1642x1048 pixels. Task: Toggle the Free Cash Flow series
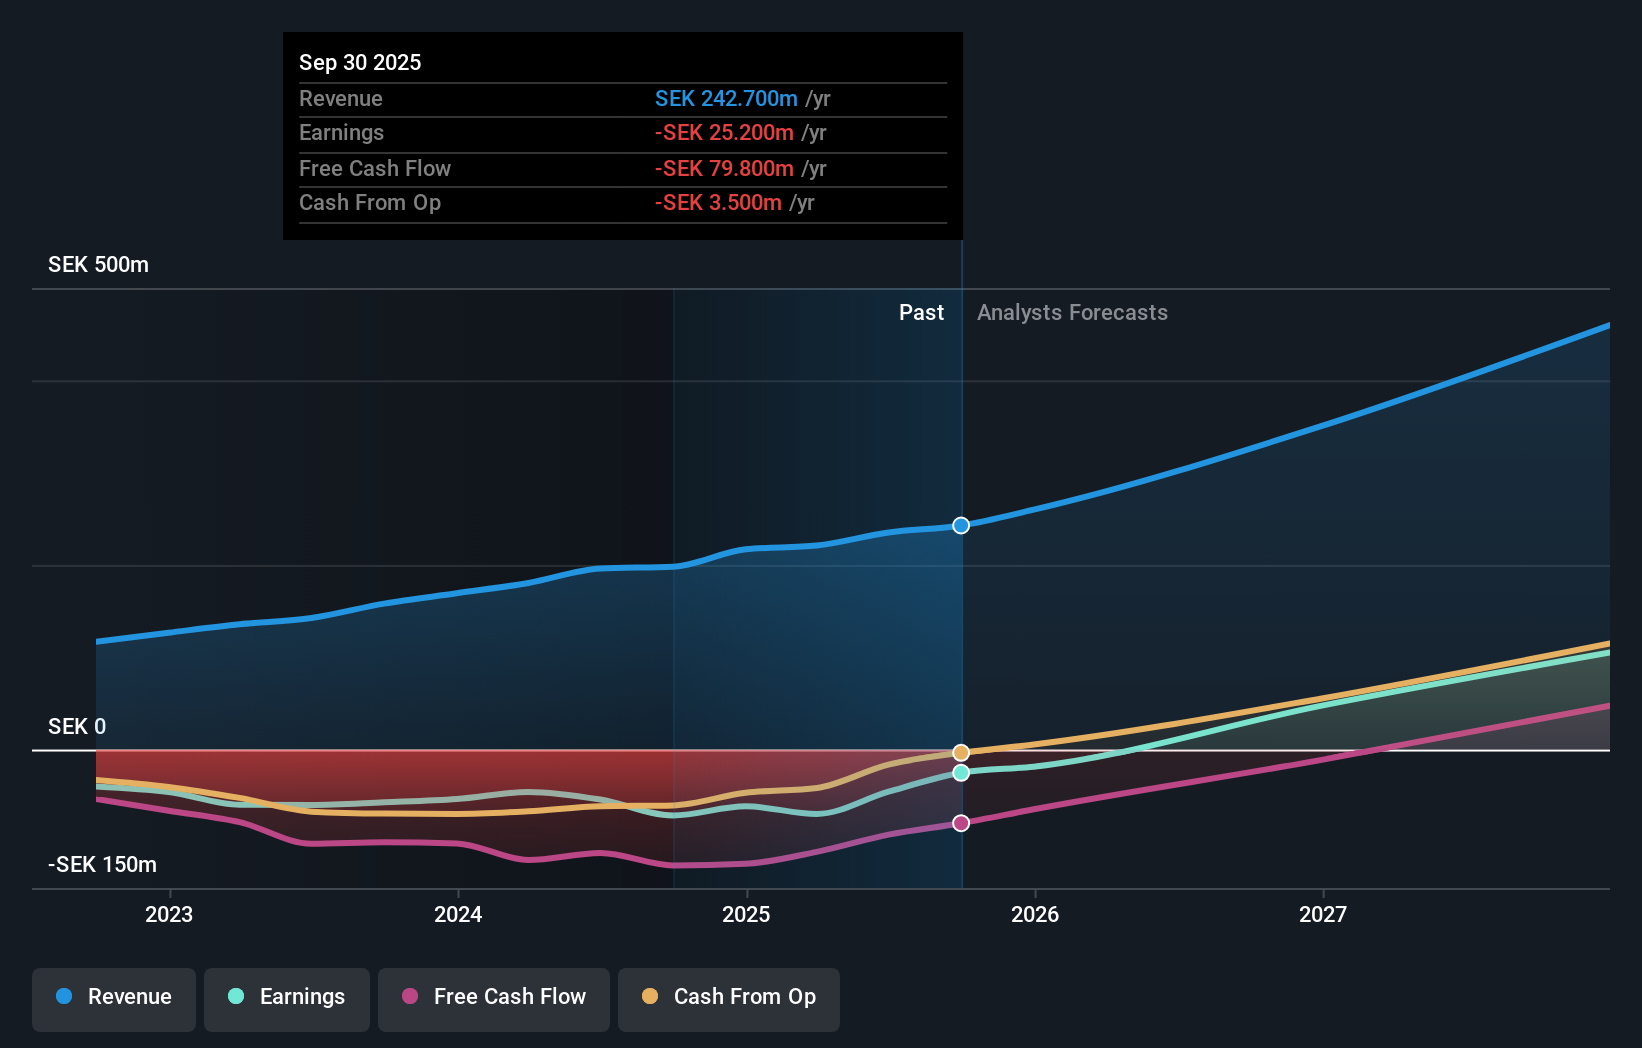coord(494,999)
